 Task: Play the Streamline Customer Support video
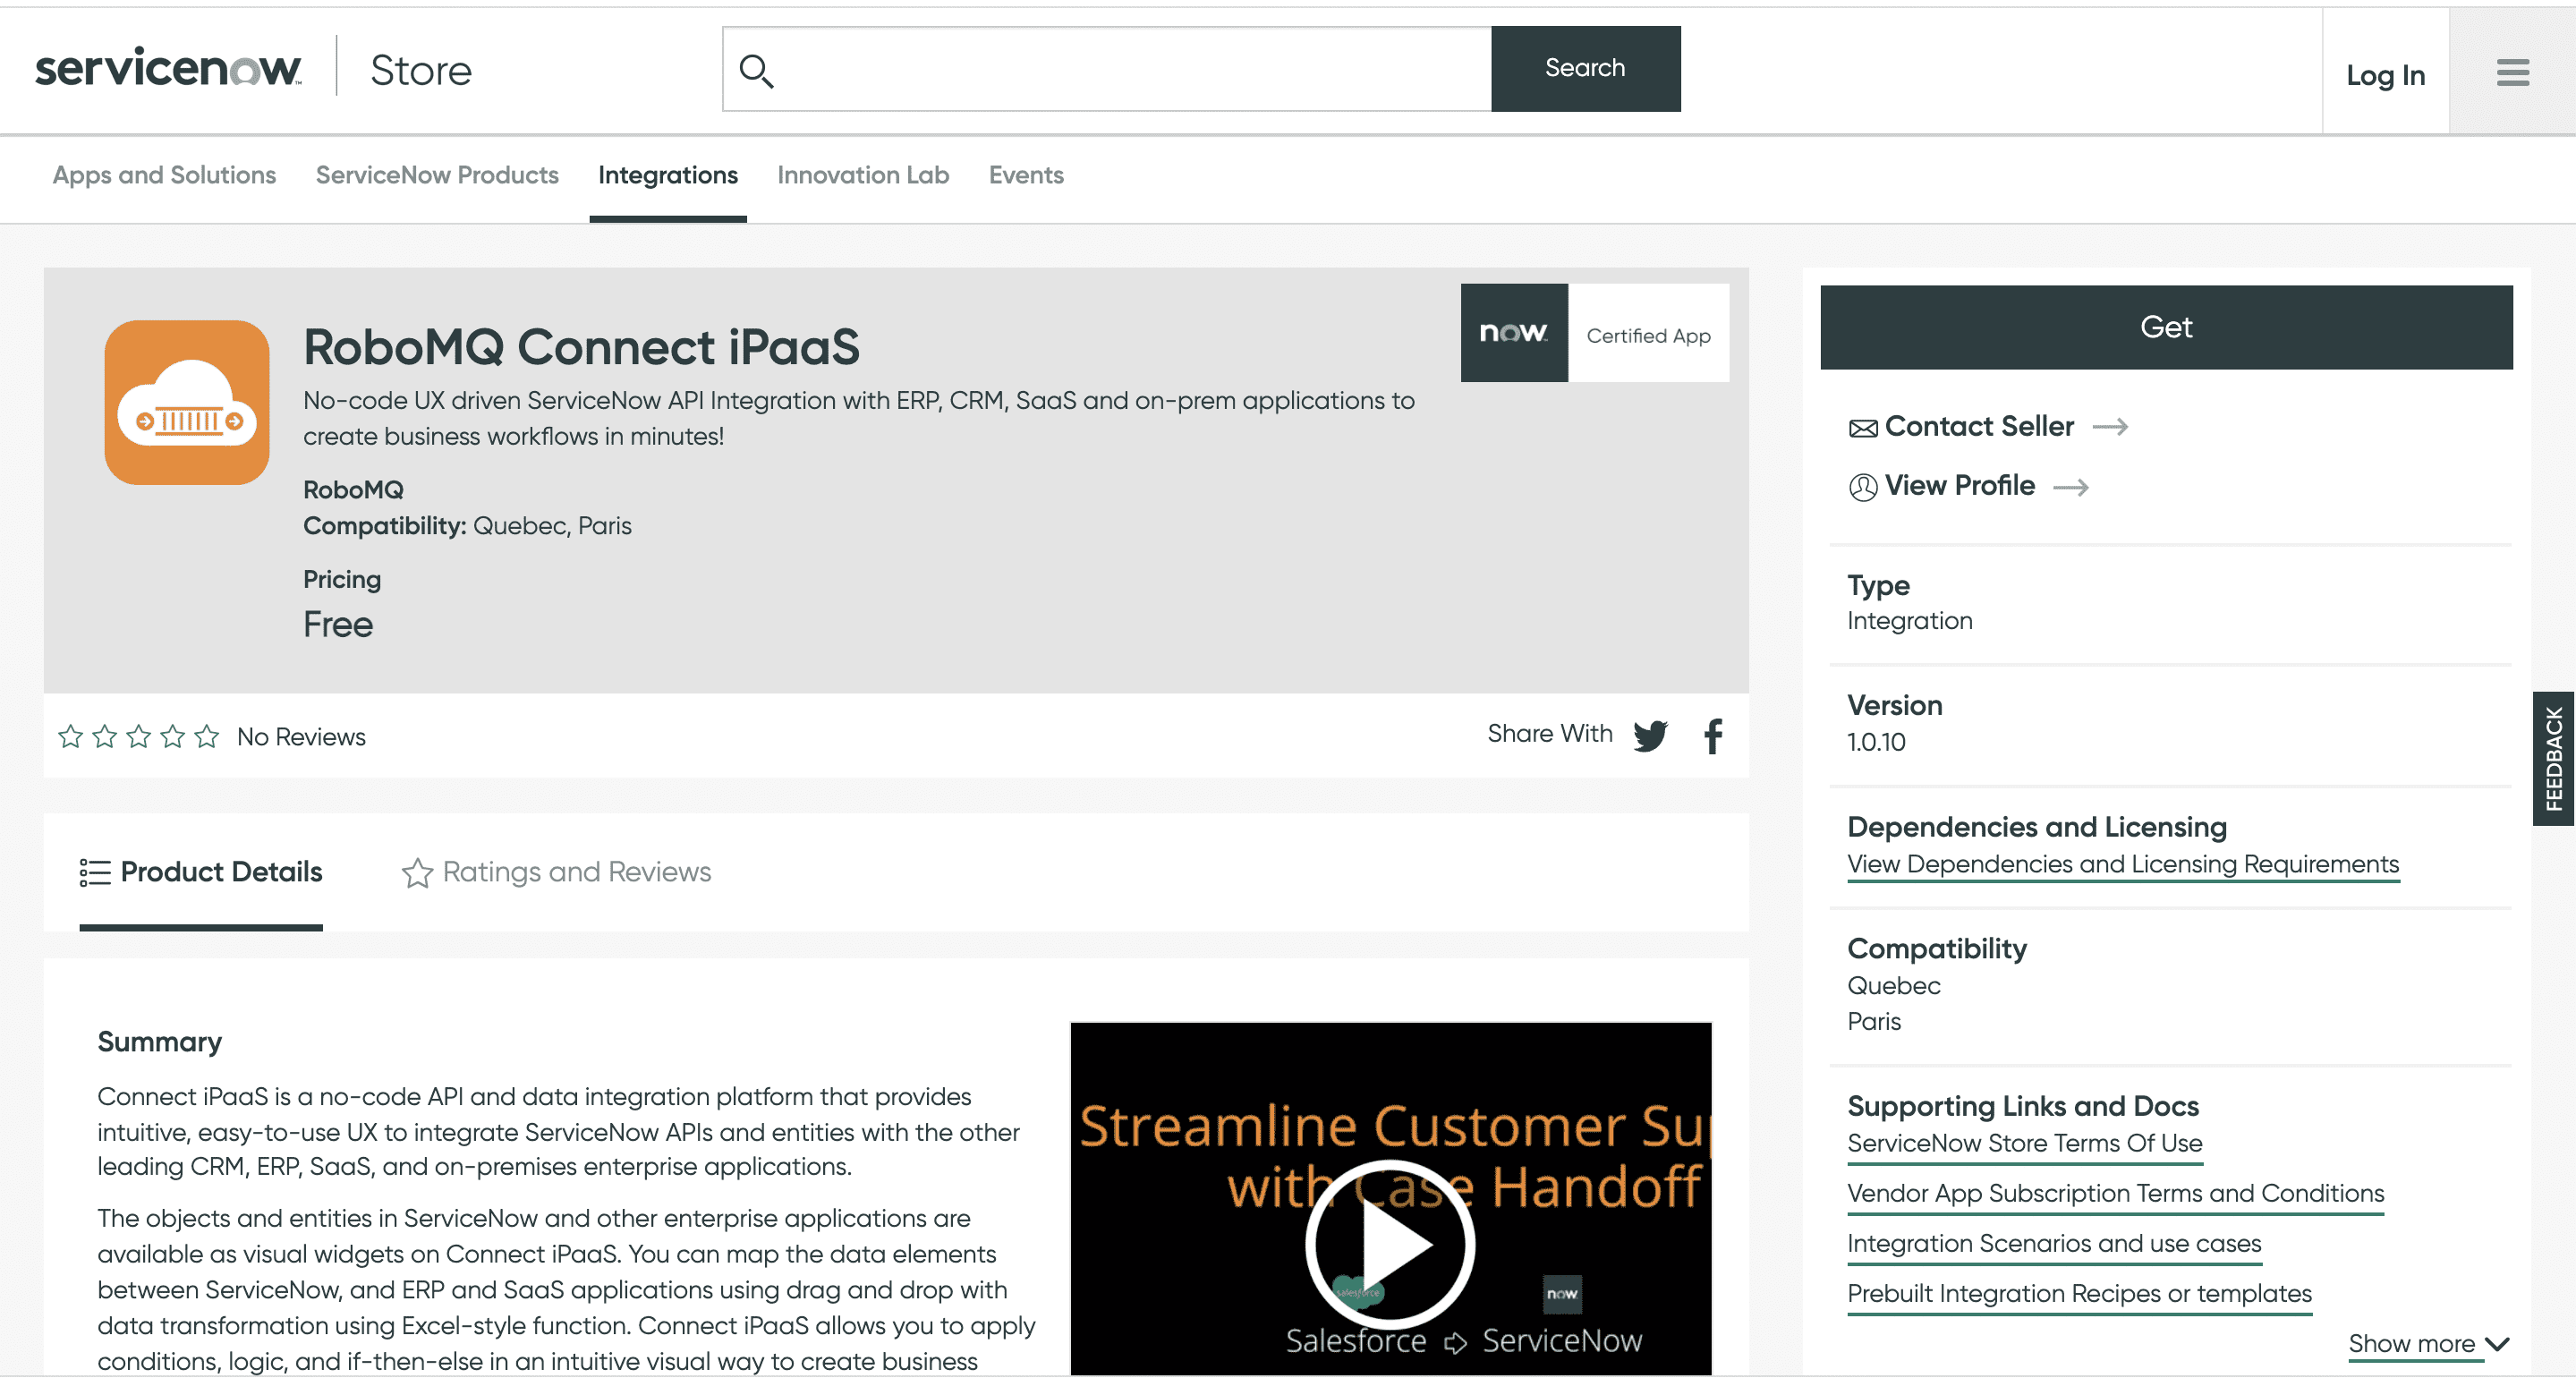(x=1389, y=1245)
